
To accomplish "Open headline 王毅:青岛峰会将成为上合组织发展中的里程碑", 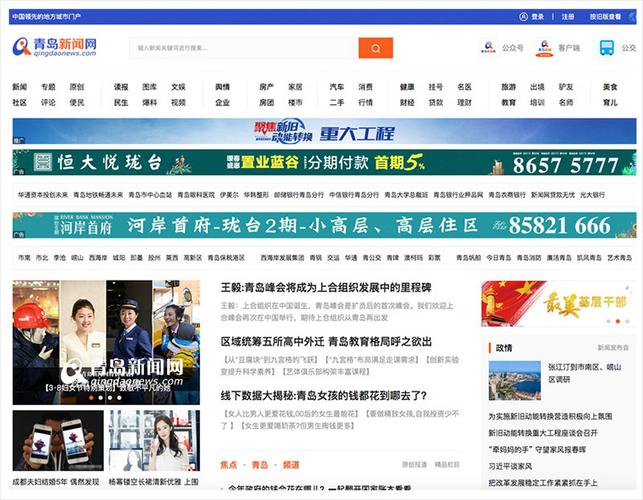I will pos(326,288).
